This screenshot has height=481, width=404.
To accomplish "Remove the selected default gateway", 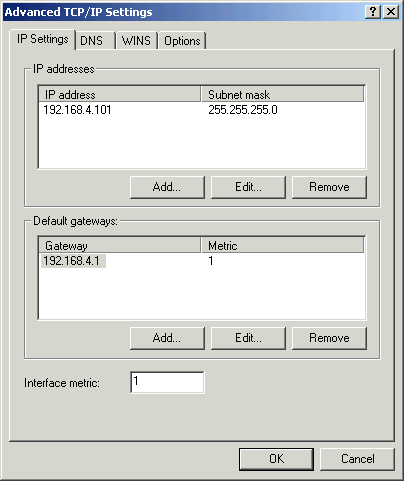I will click(x=329, y=338).
